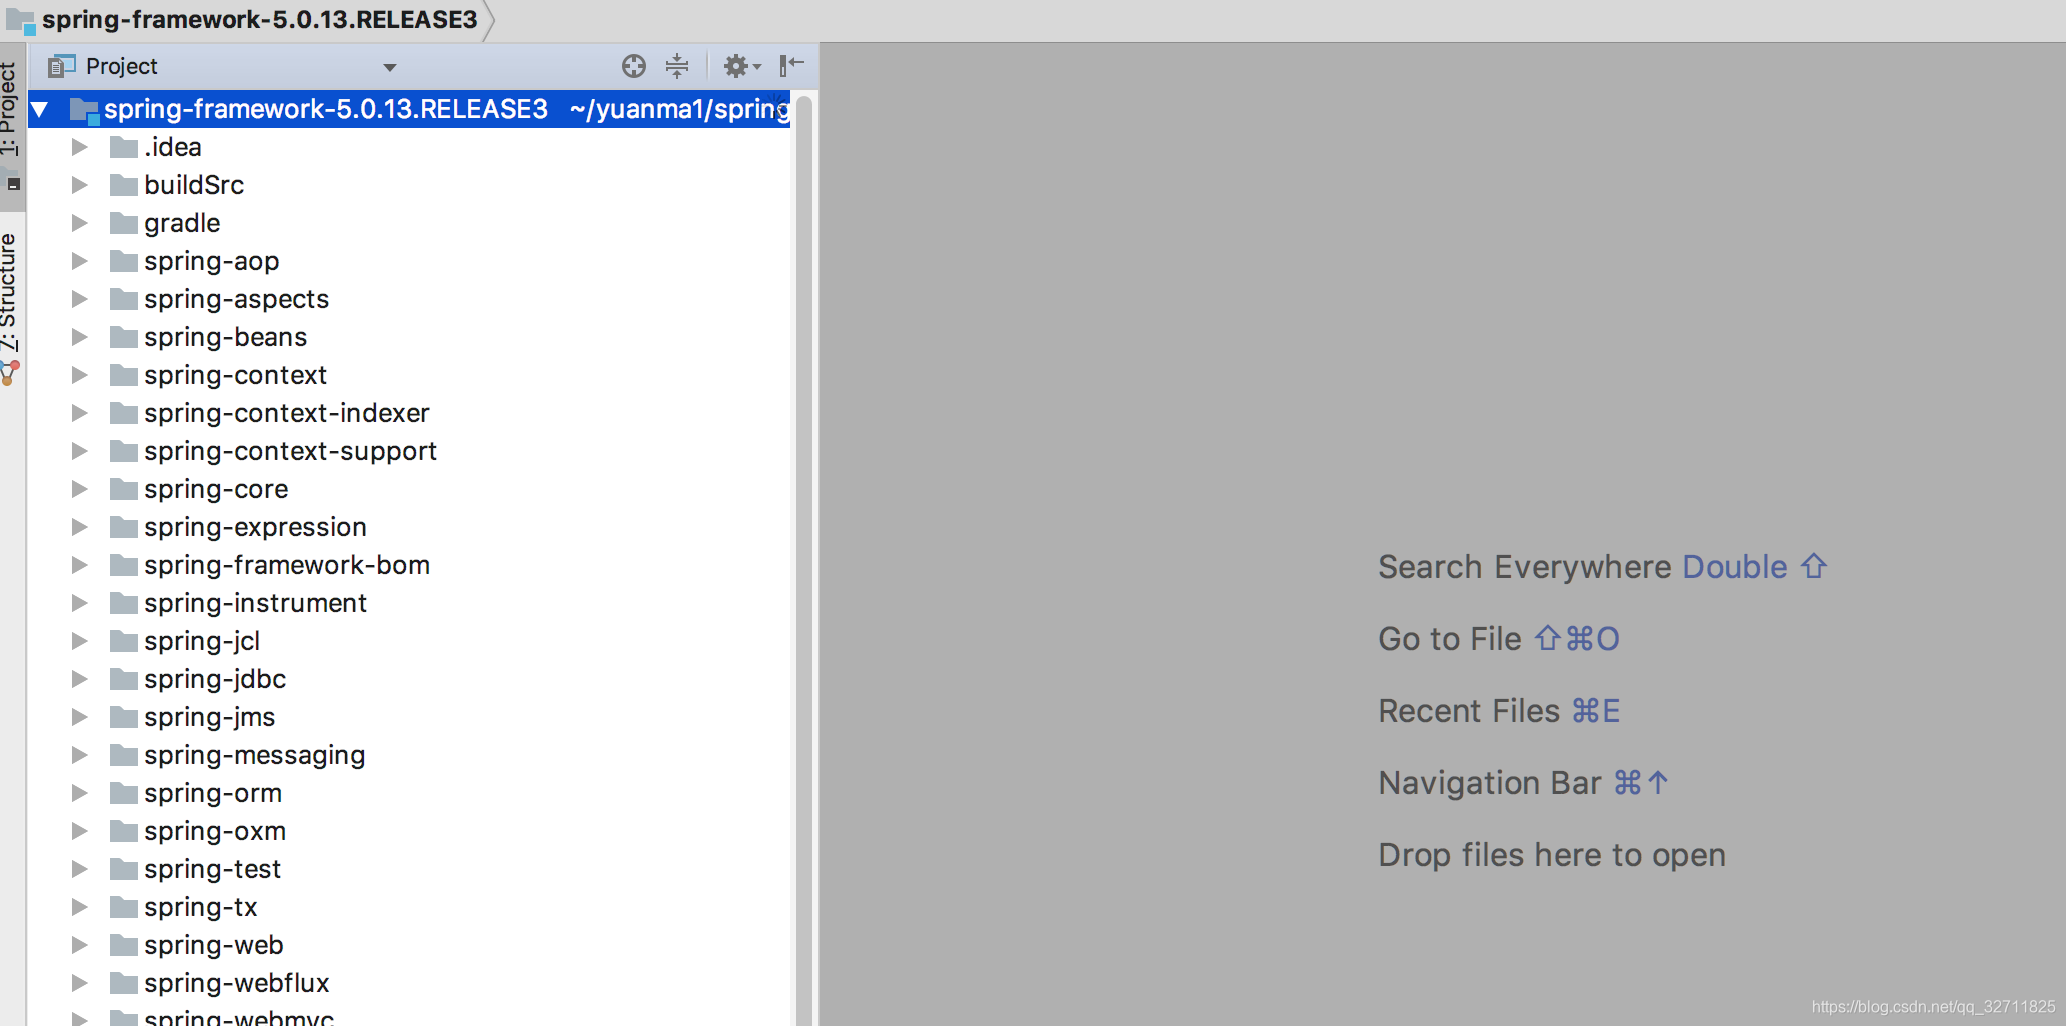Expand the gradle folder arrow
The image size is (2066, 1026).
coord(80,223)
